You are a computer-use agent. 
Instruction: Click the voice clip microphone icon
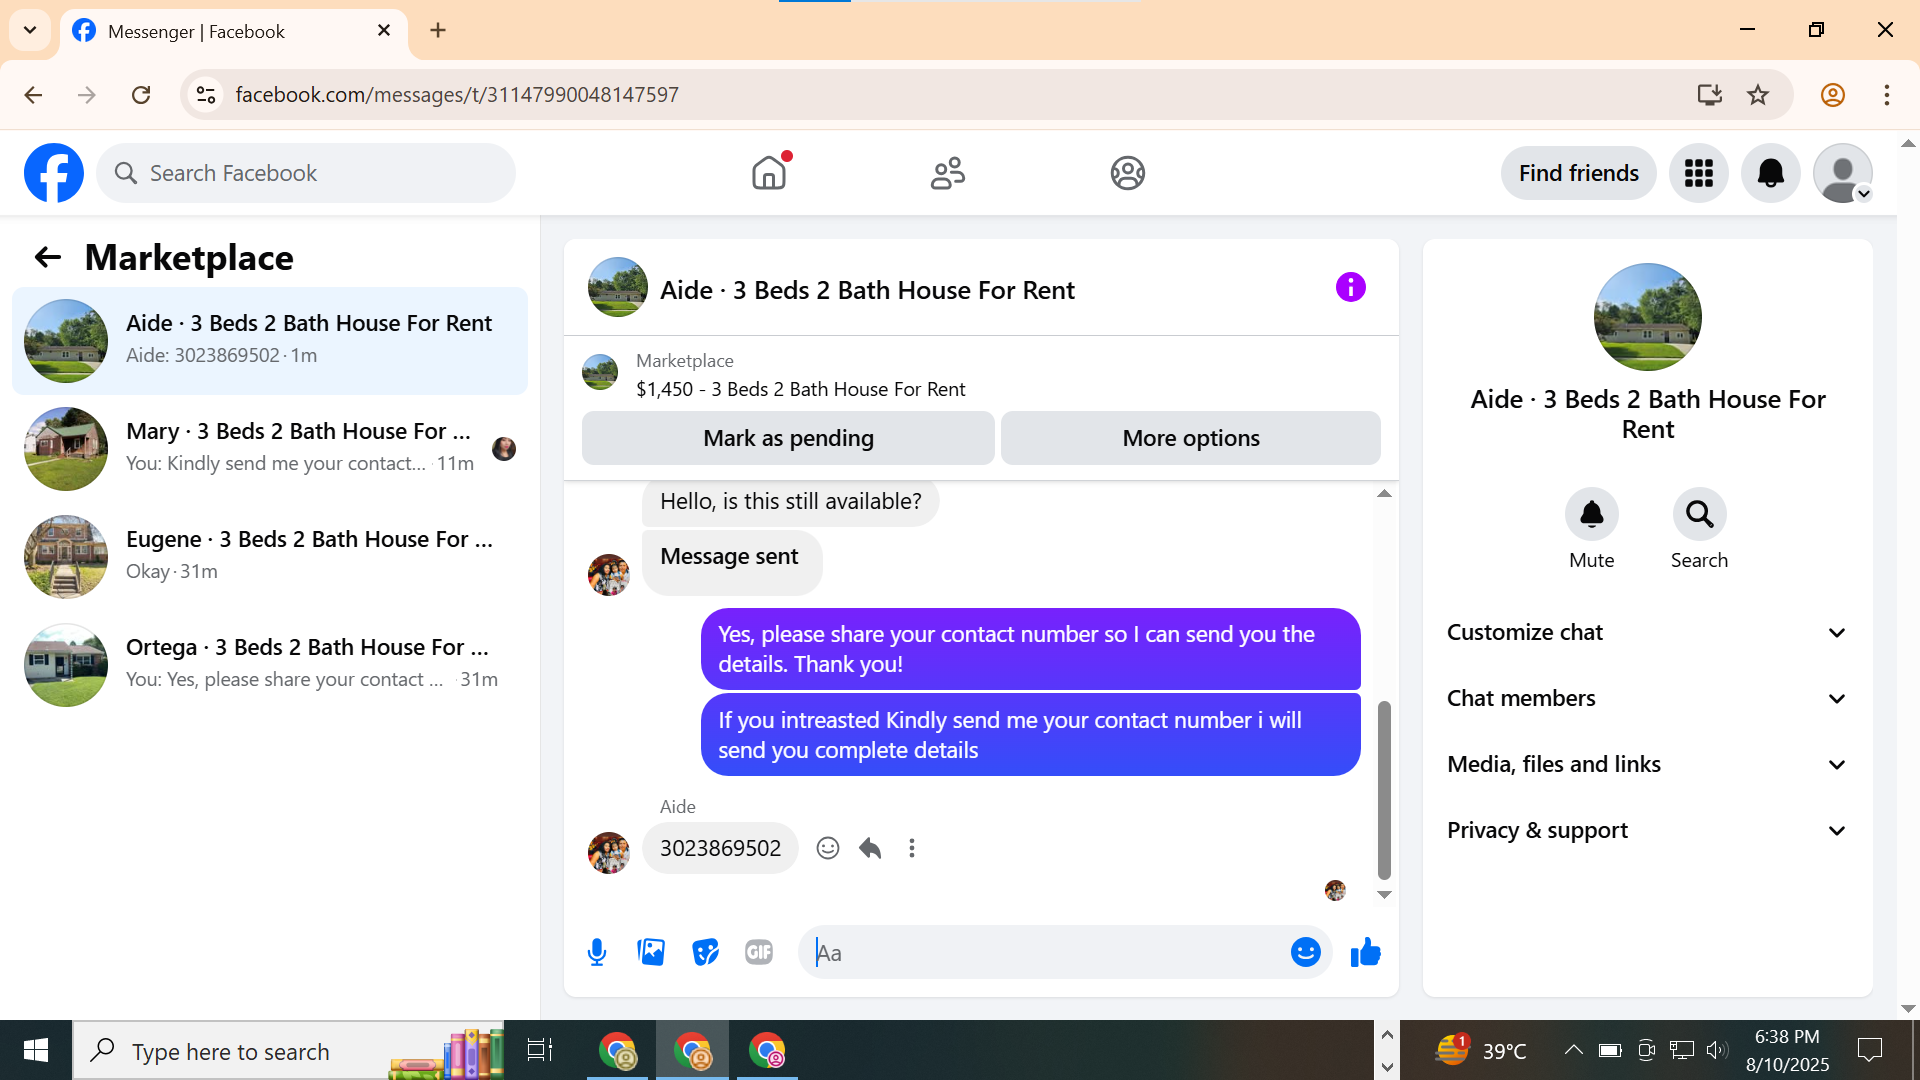click(x=597, y=952)
